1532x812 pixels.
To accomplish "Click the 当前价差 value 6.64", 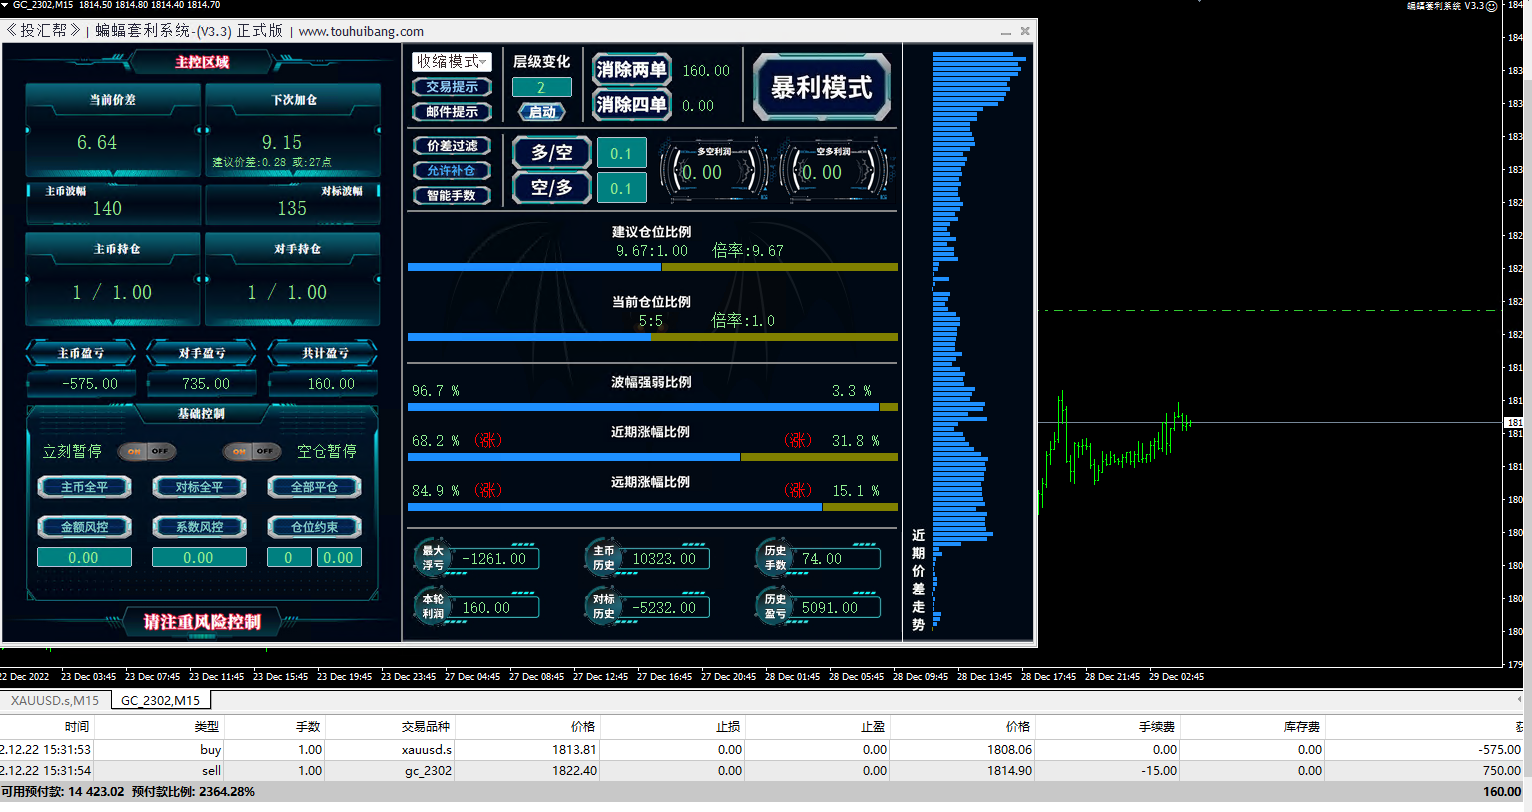I will pos(97,143).
